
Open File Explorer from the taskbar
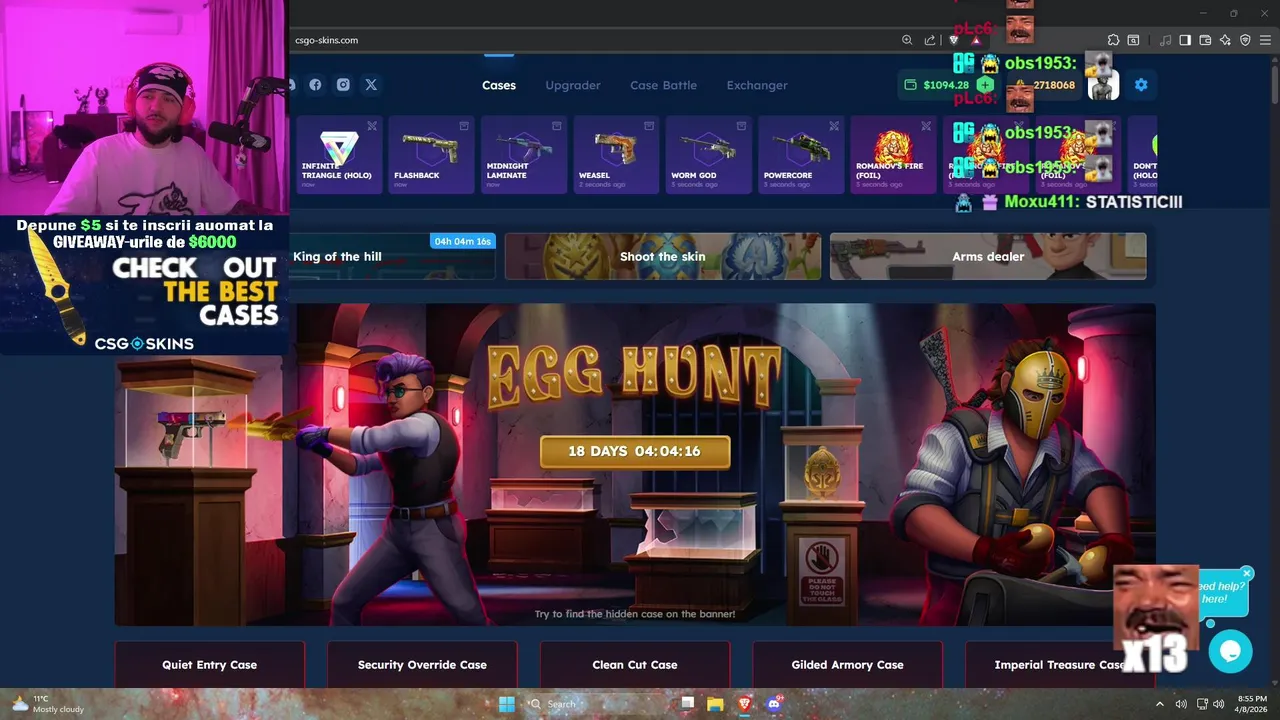coord(715,704)
